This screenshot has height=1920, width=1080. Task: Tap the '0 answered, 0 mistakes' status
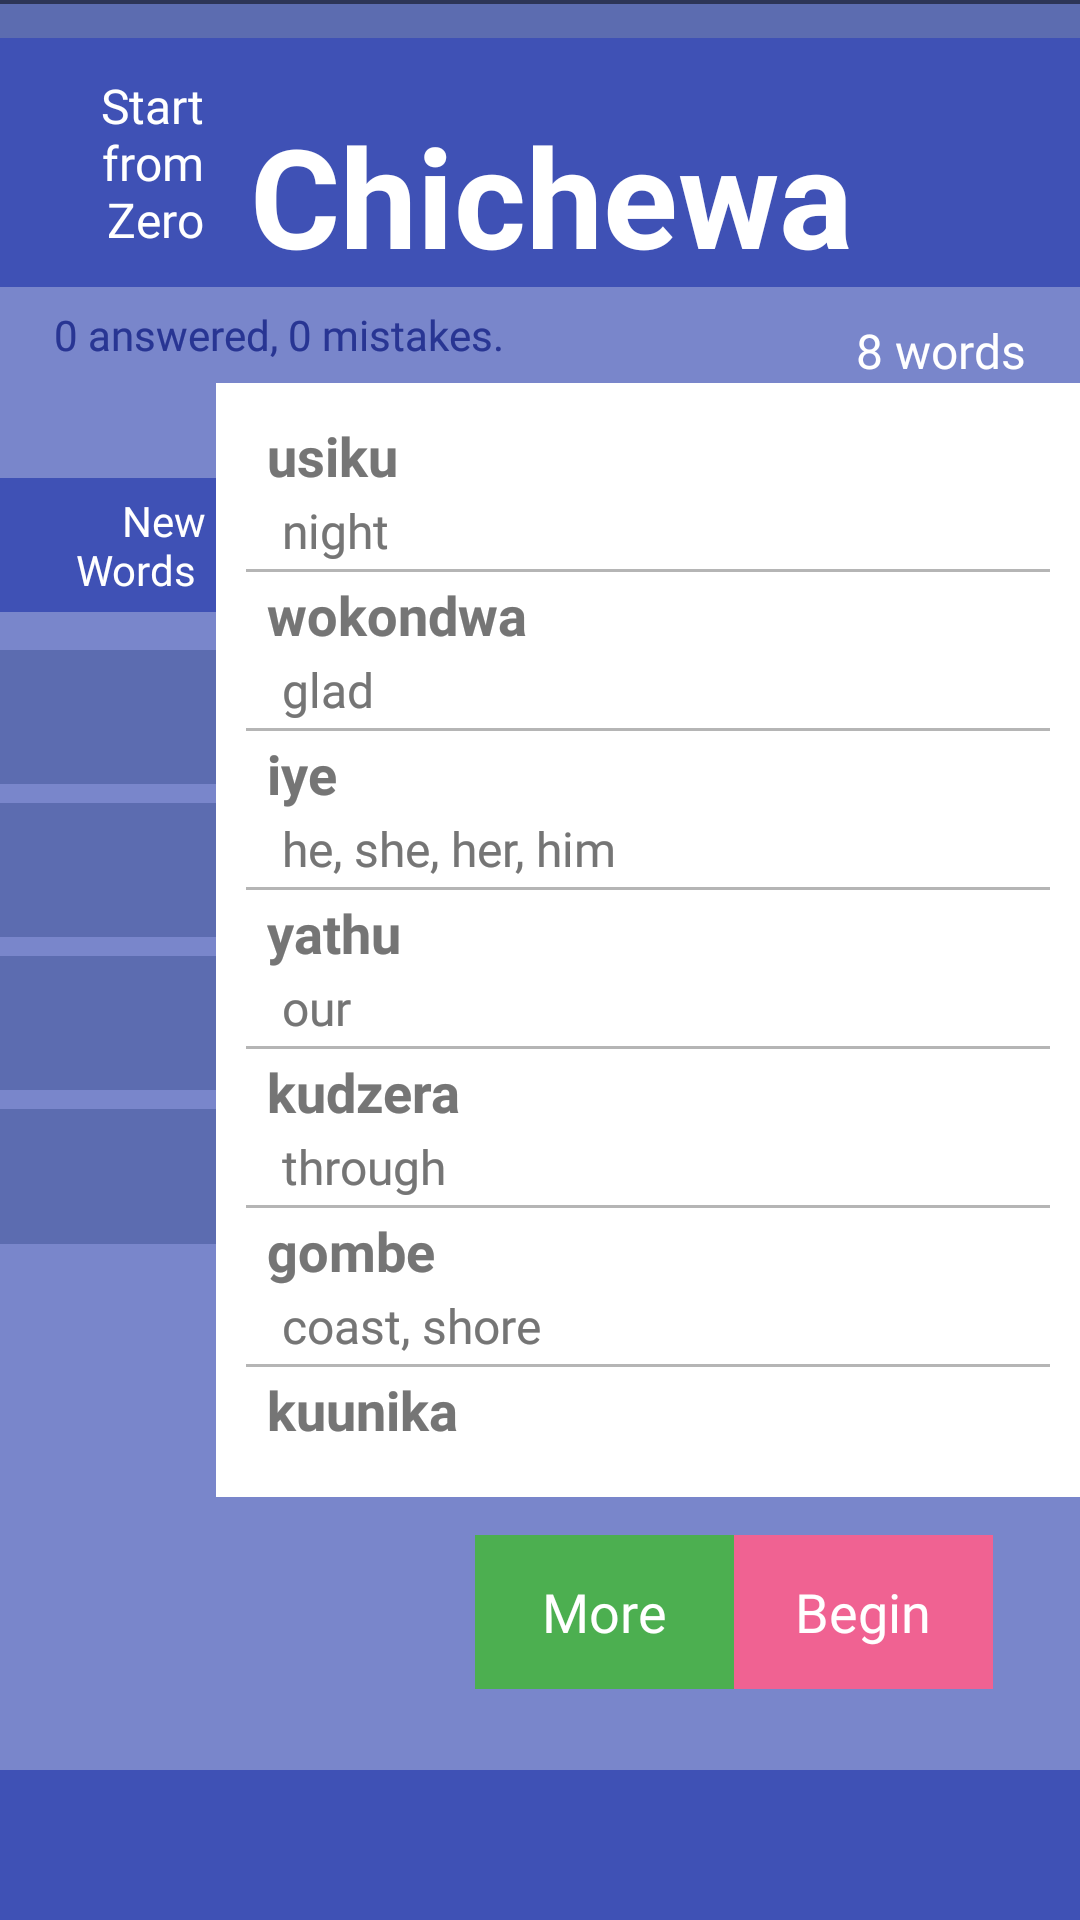tap(278, 337)
